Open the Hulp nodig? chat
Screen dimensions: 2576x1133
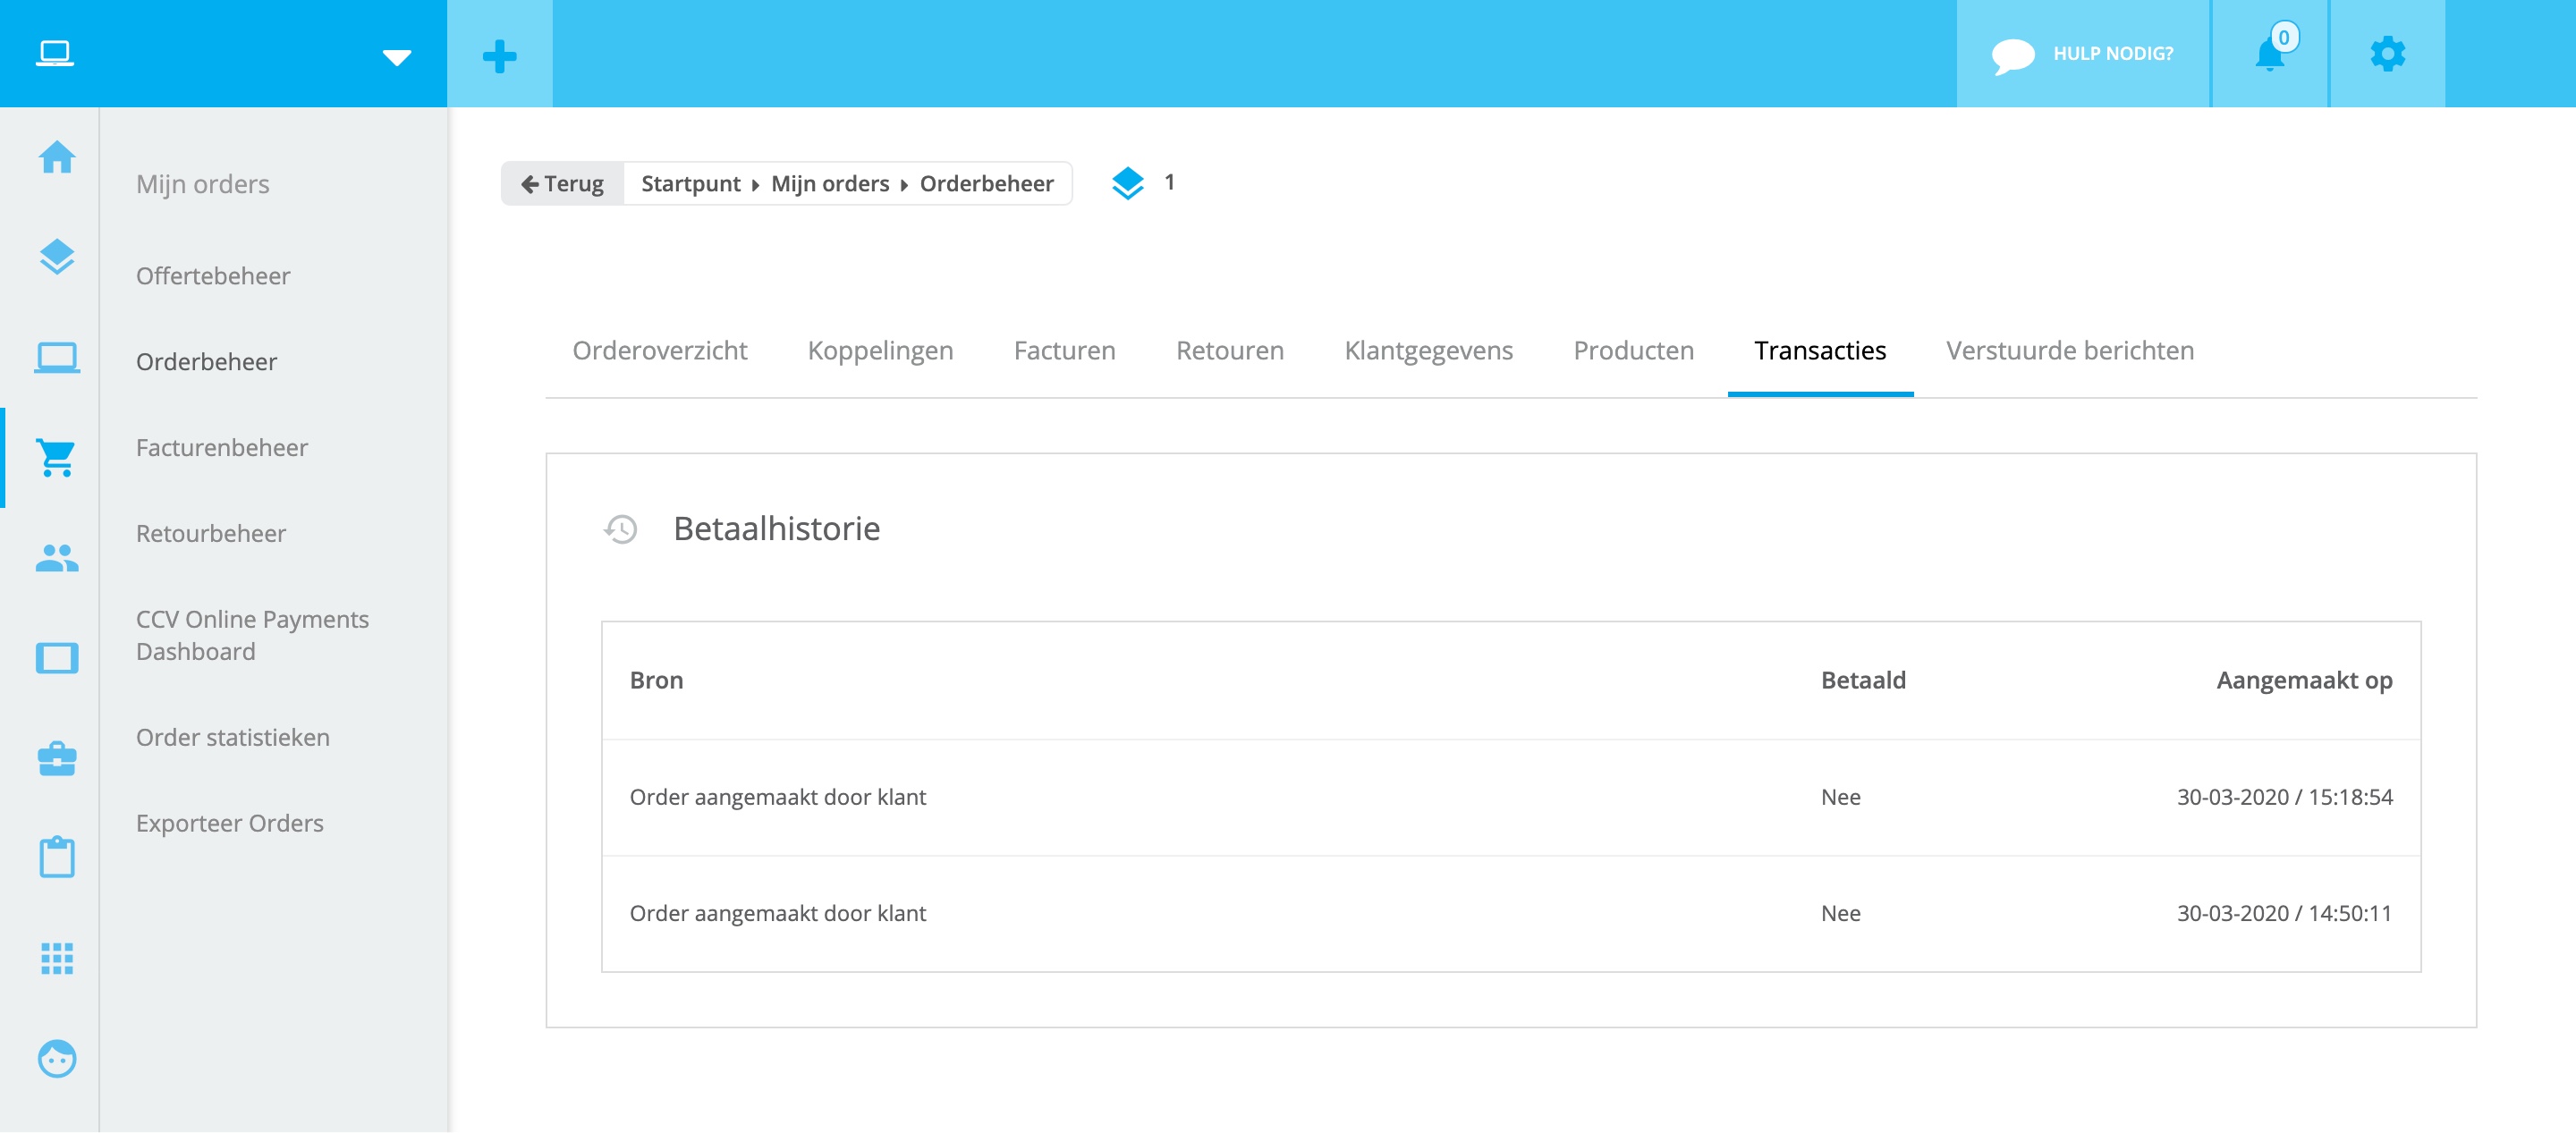coord(2082,54)
